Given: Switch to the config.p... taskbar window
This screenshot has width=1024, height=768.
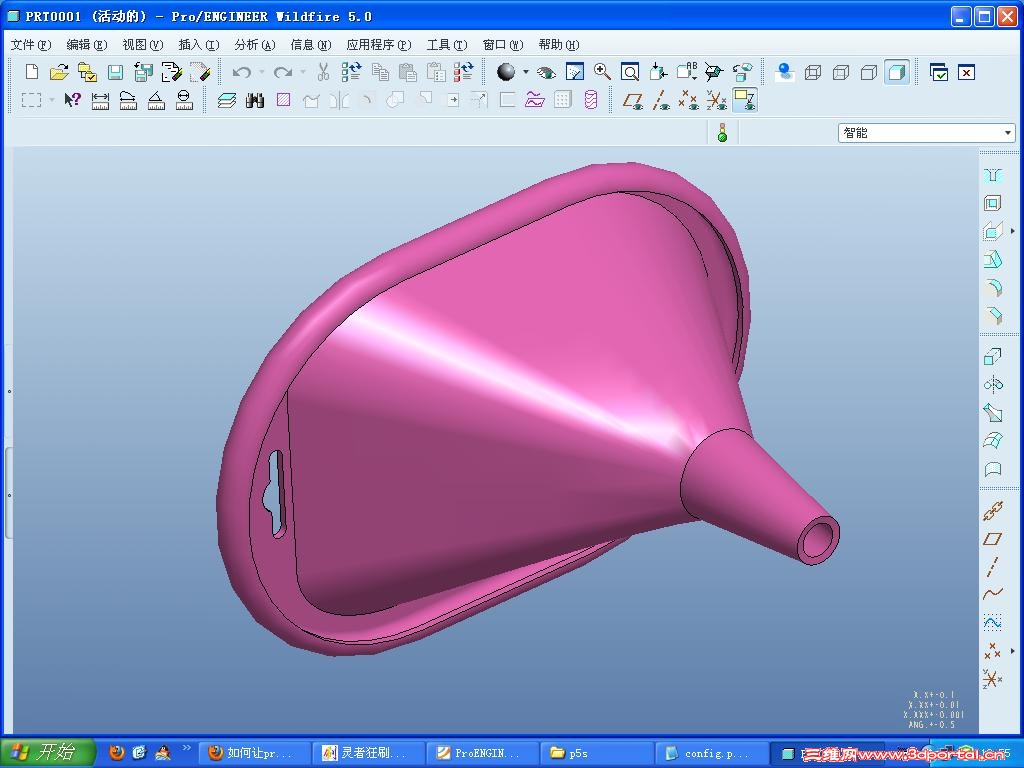Looking at the screenshot, I should [x=711, y=753].
